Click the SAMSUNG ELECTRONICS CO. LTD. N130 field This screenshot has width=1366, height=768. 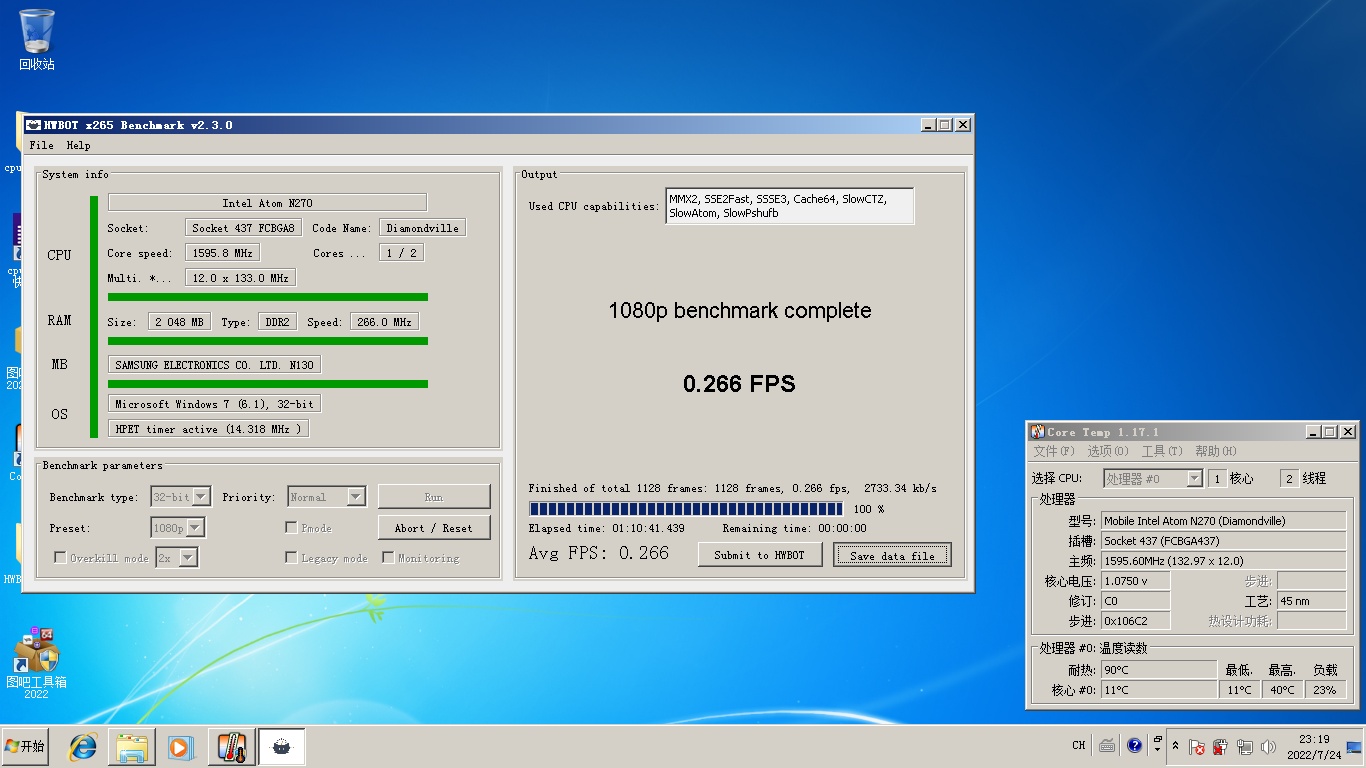tap(214, 365)
